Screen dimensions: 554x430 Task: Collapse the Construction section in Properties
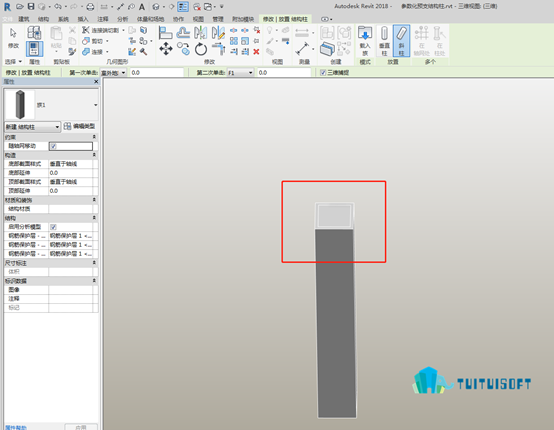94,155
